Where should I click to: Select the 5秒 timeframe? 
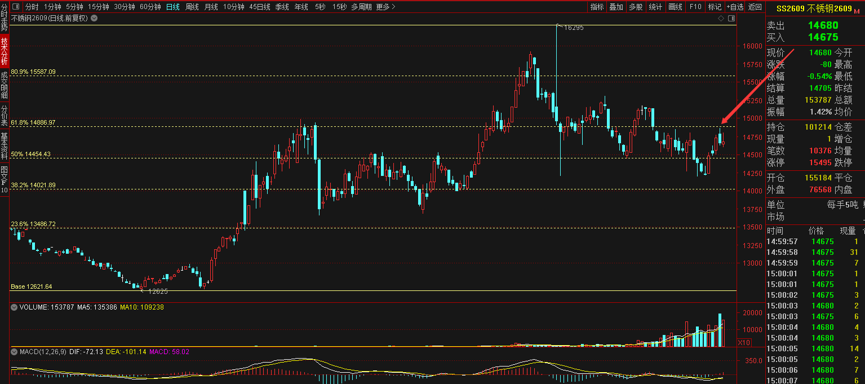point(320,7)
